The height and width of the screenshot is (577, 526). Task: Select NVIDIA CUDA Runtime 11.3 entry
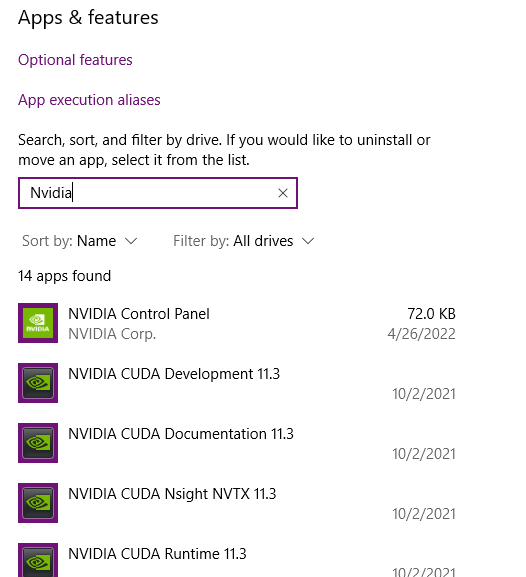pyautogui.click(x=237, y=558)
